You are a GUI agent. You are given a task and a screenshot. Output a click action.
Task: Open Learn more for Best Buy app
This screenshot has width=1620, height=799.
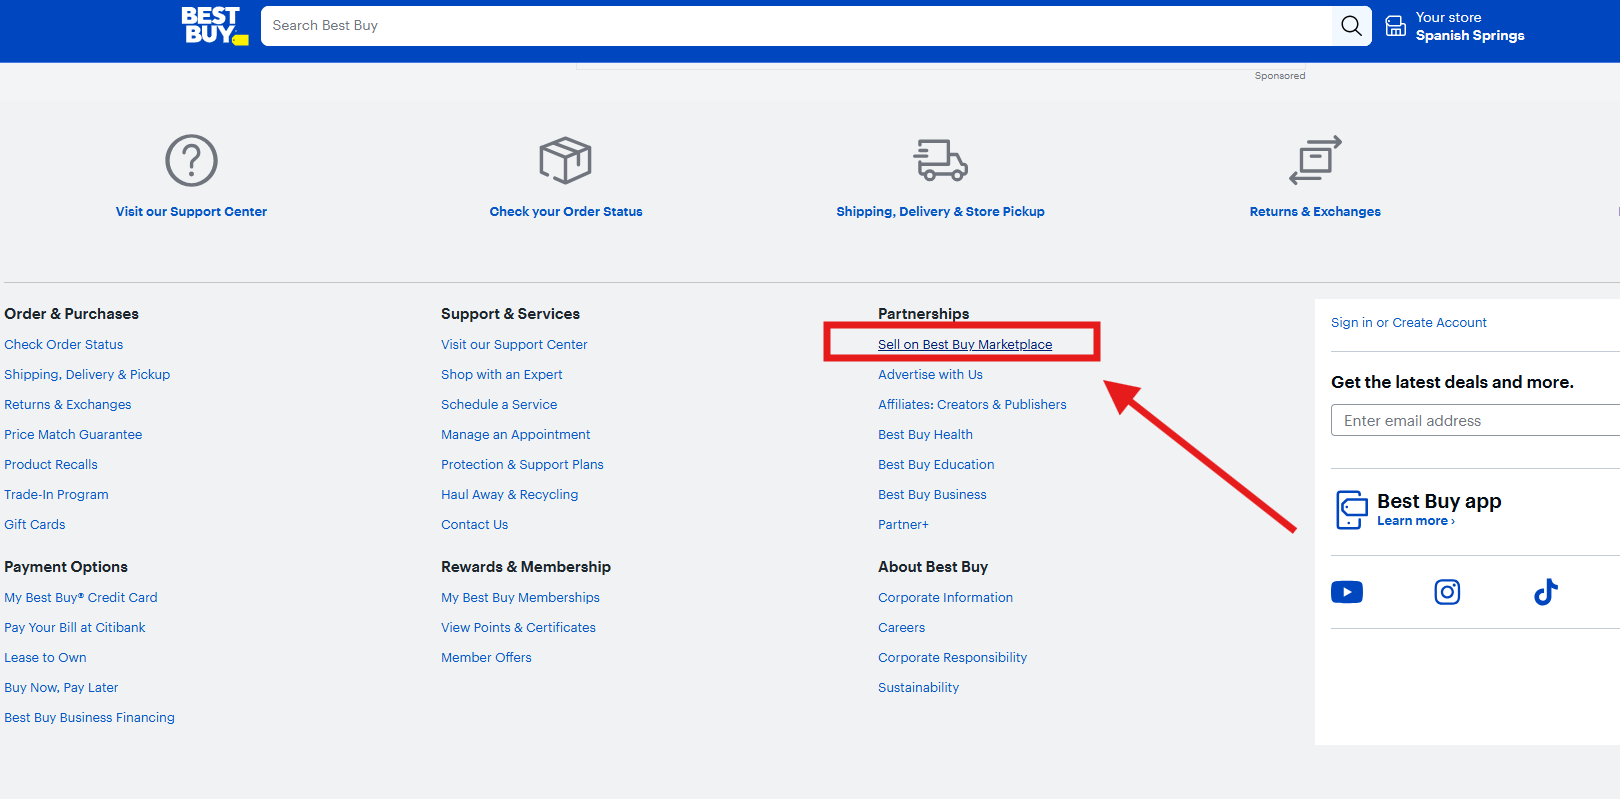1415,521
